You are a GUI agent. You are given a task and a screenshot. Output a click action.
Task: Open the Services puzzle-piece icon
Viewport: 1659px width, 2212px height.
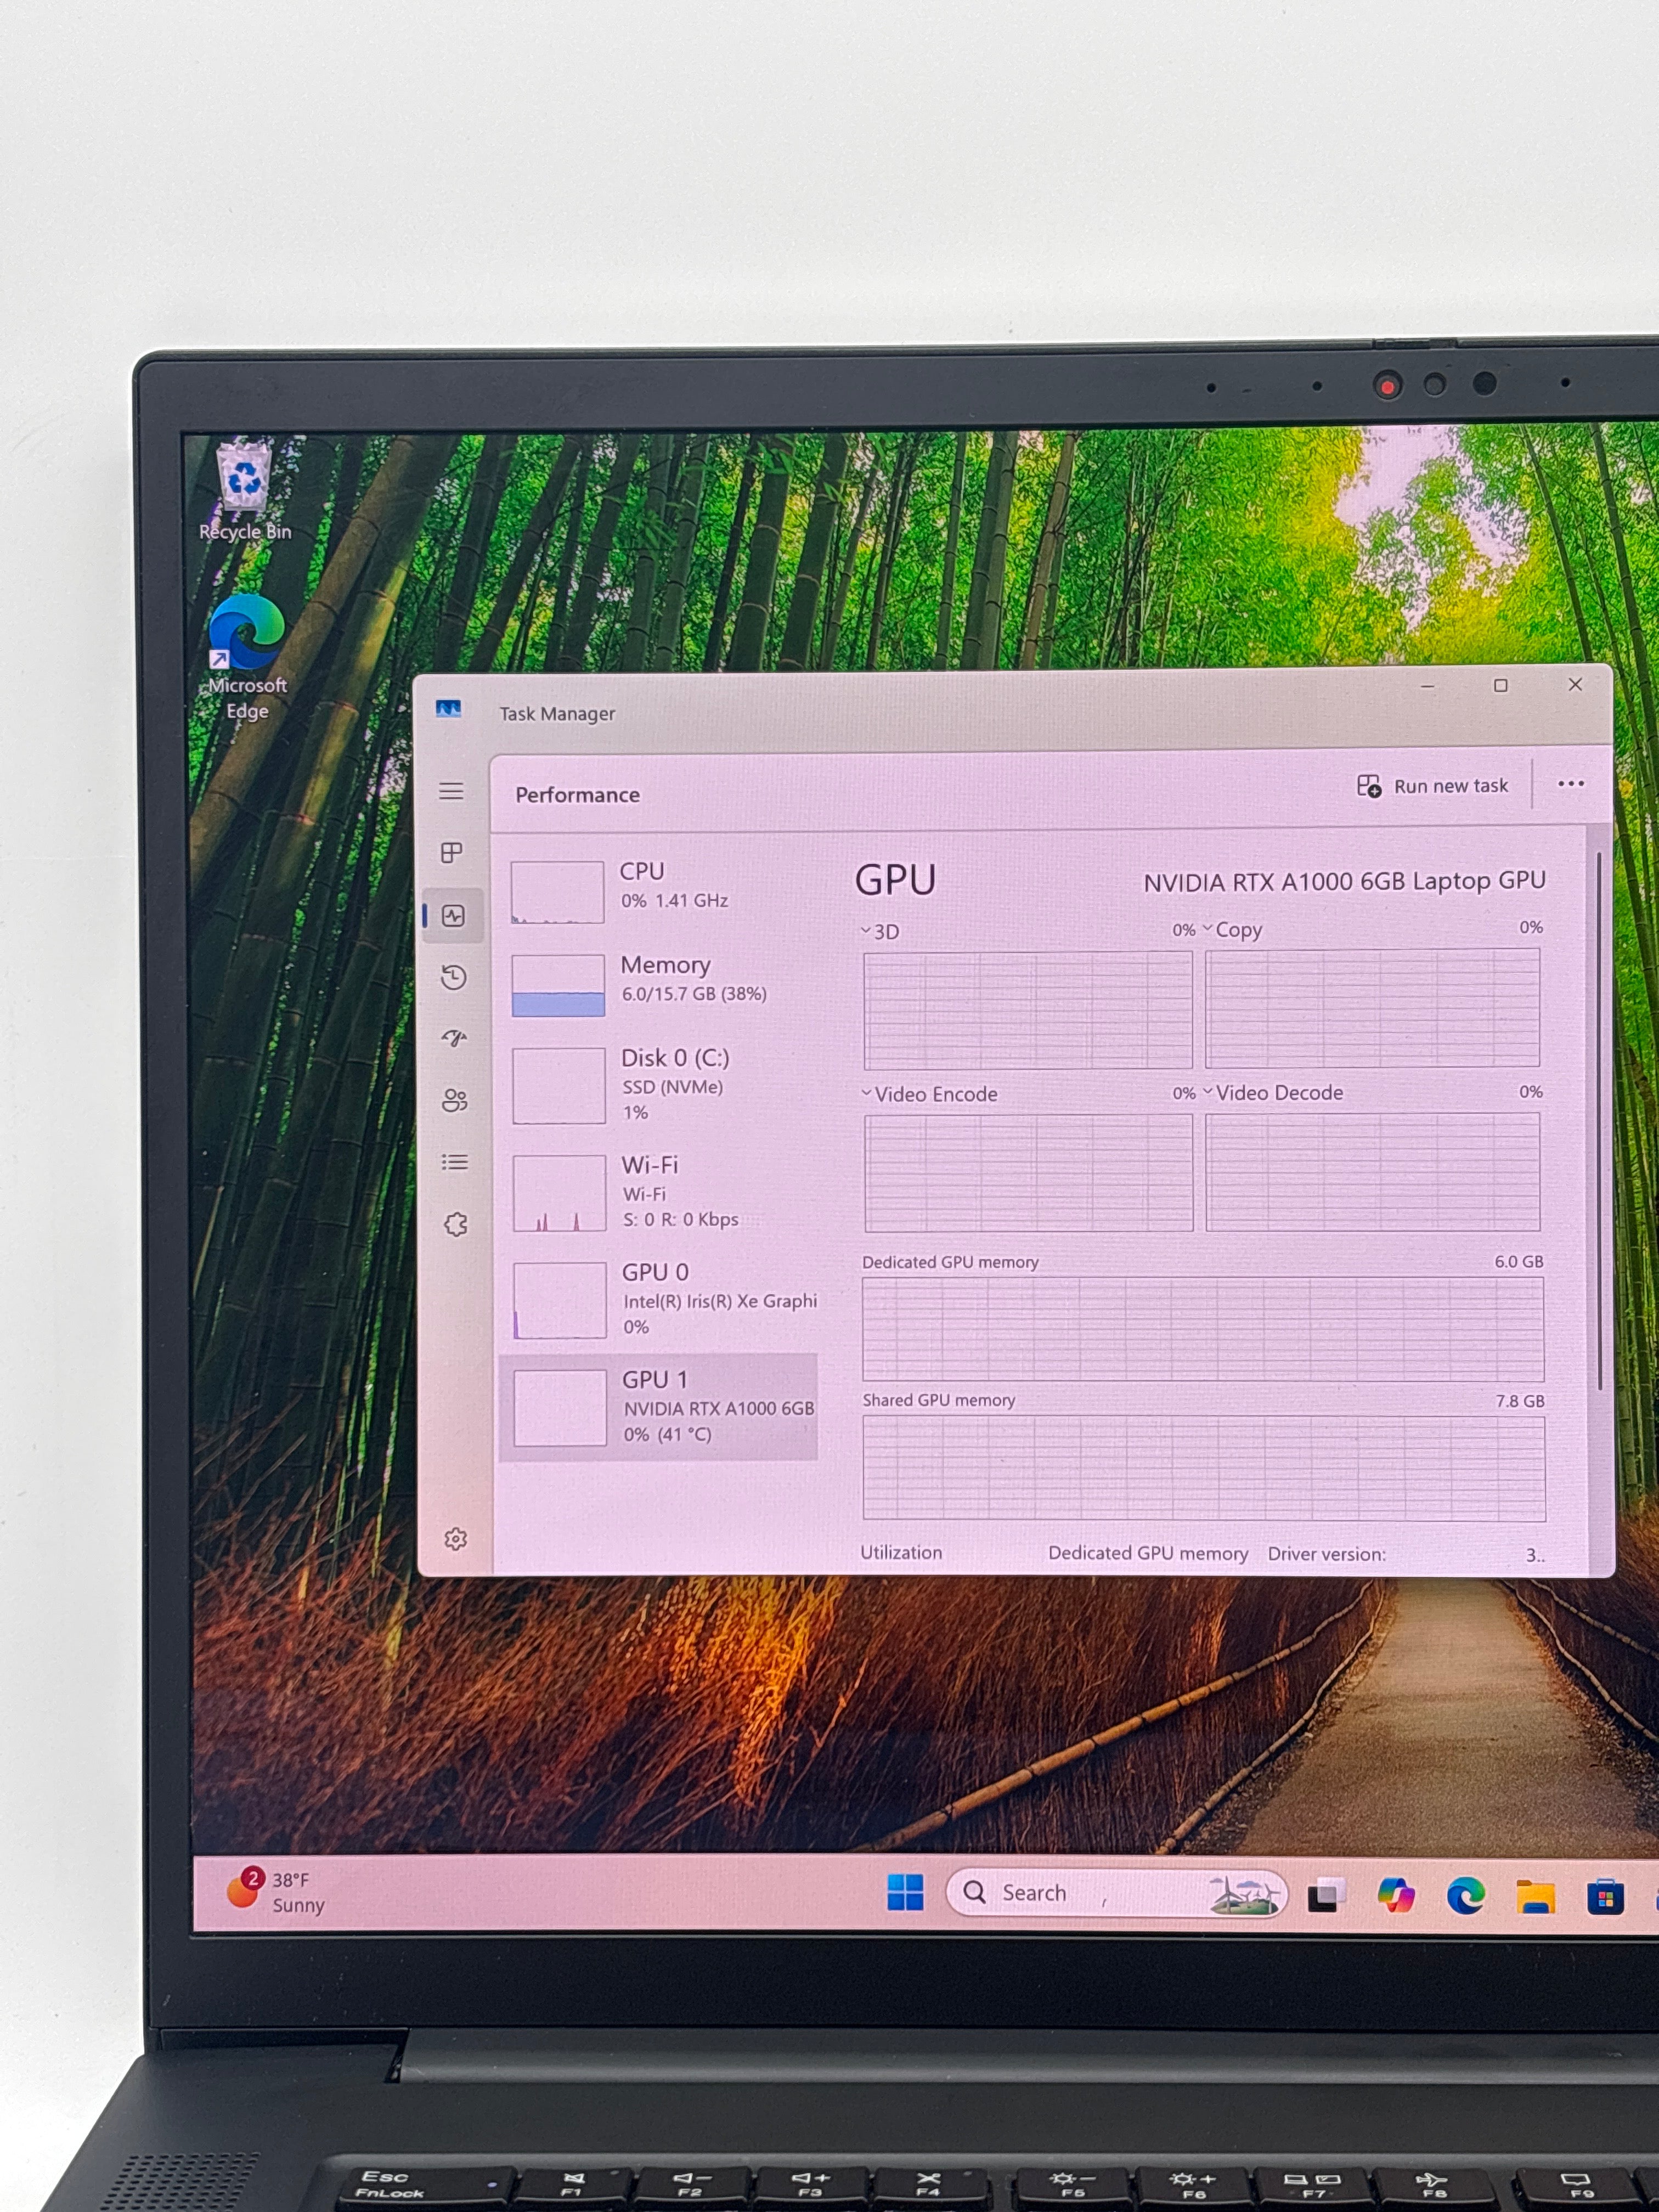[456, 1224]
